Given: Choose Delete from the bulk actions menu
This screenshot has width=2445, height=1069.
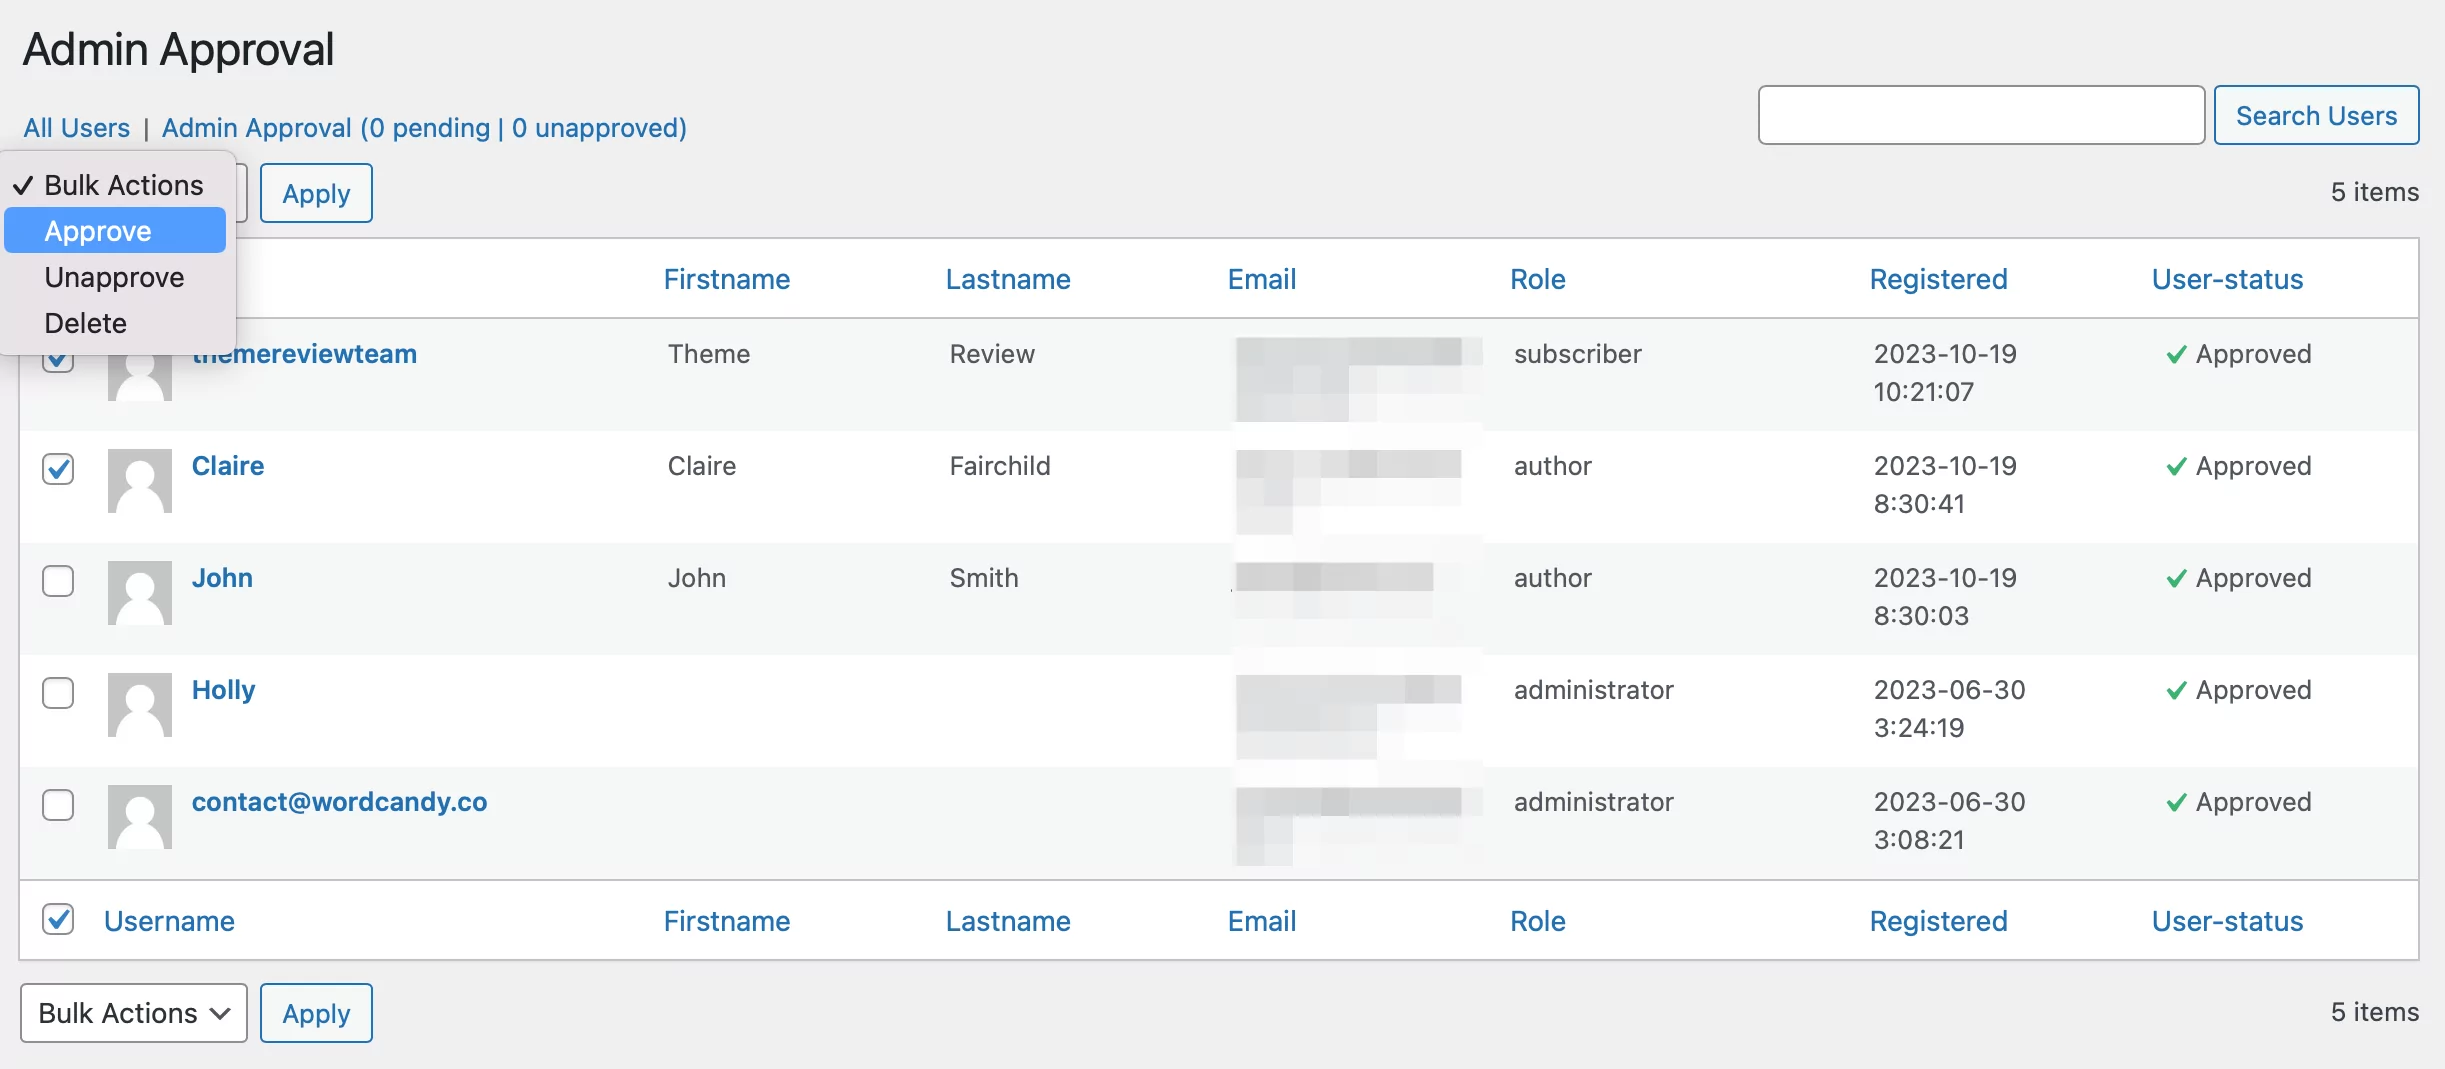Looking at the screenshot, I should click(x=115, y=323).
